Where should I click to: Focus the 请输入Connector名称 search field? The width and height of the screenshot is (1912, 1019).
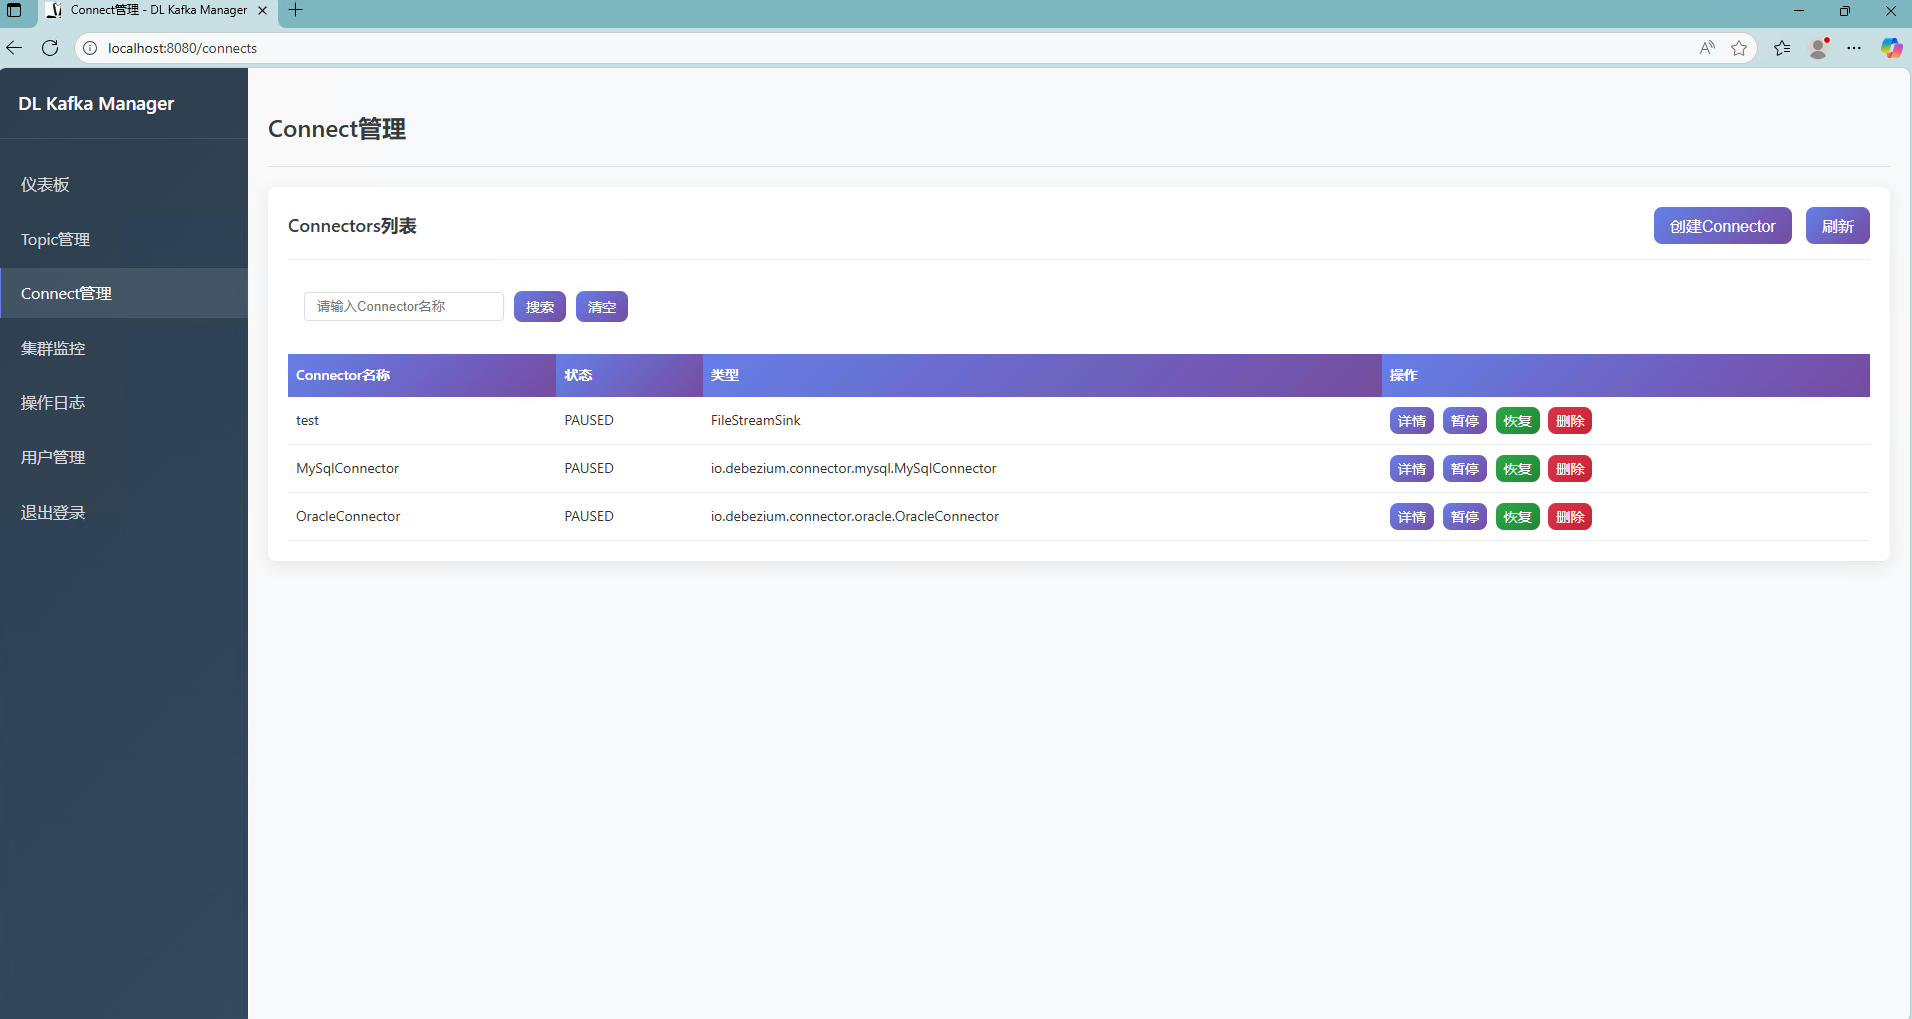(x=404, y=307)
